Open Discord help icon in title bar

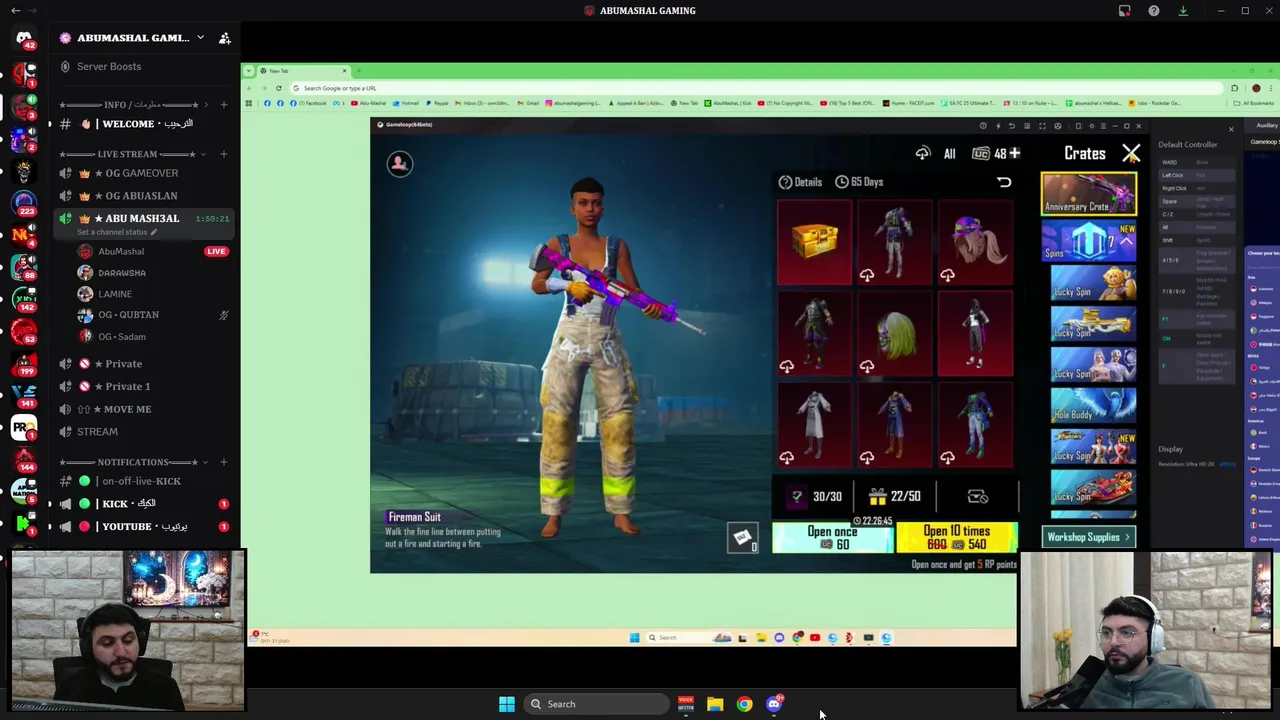(x=1154, y=11)
